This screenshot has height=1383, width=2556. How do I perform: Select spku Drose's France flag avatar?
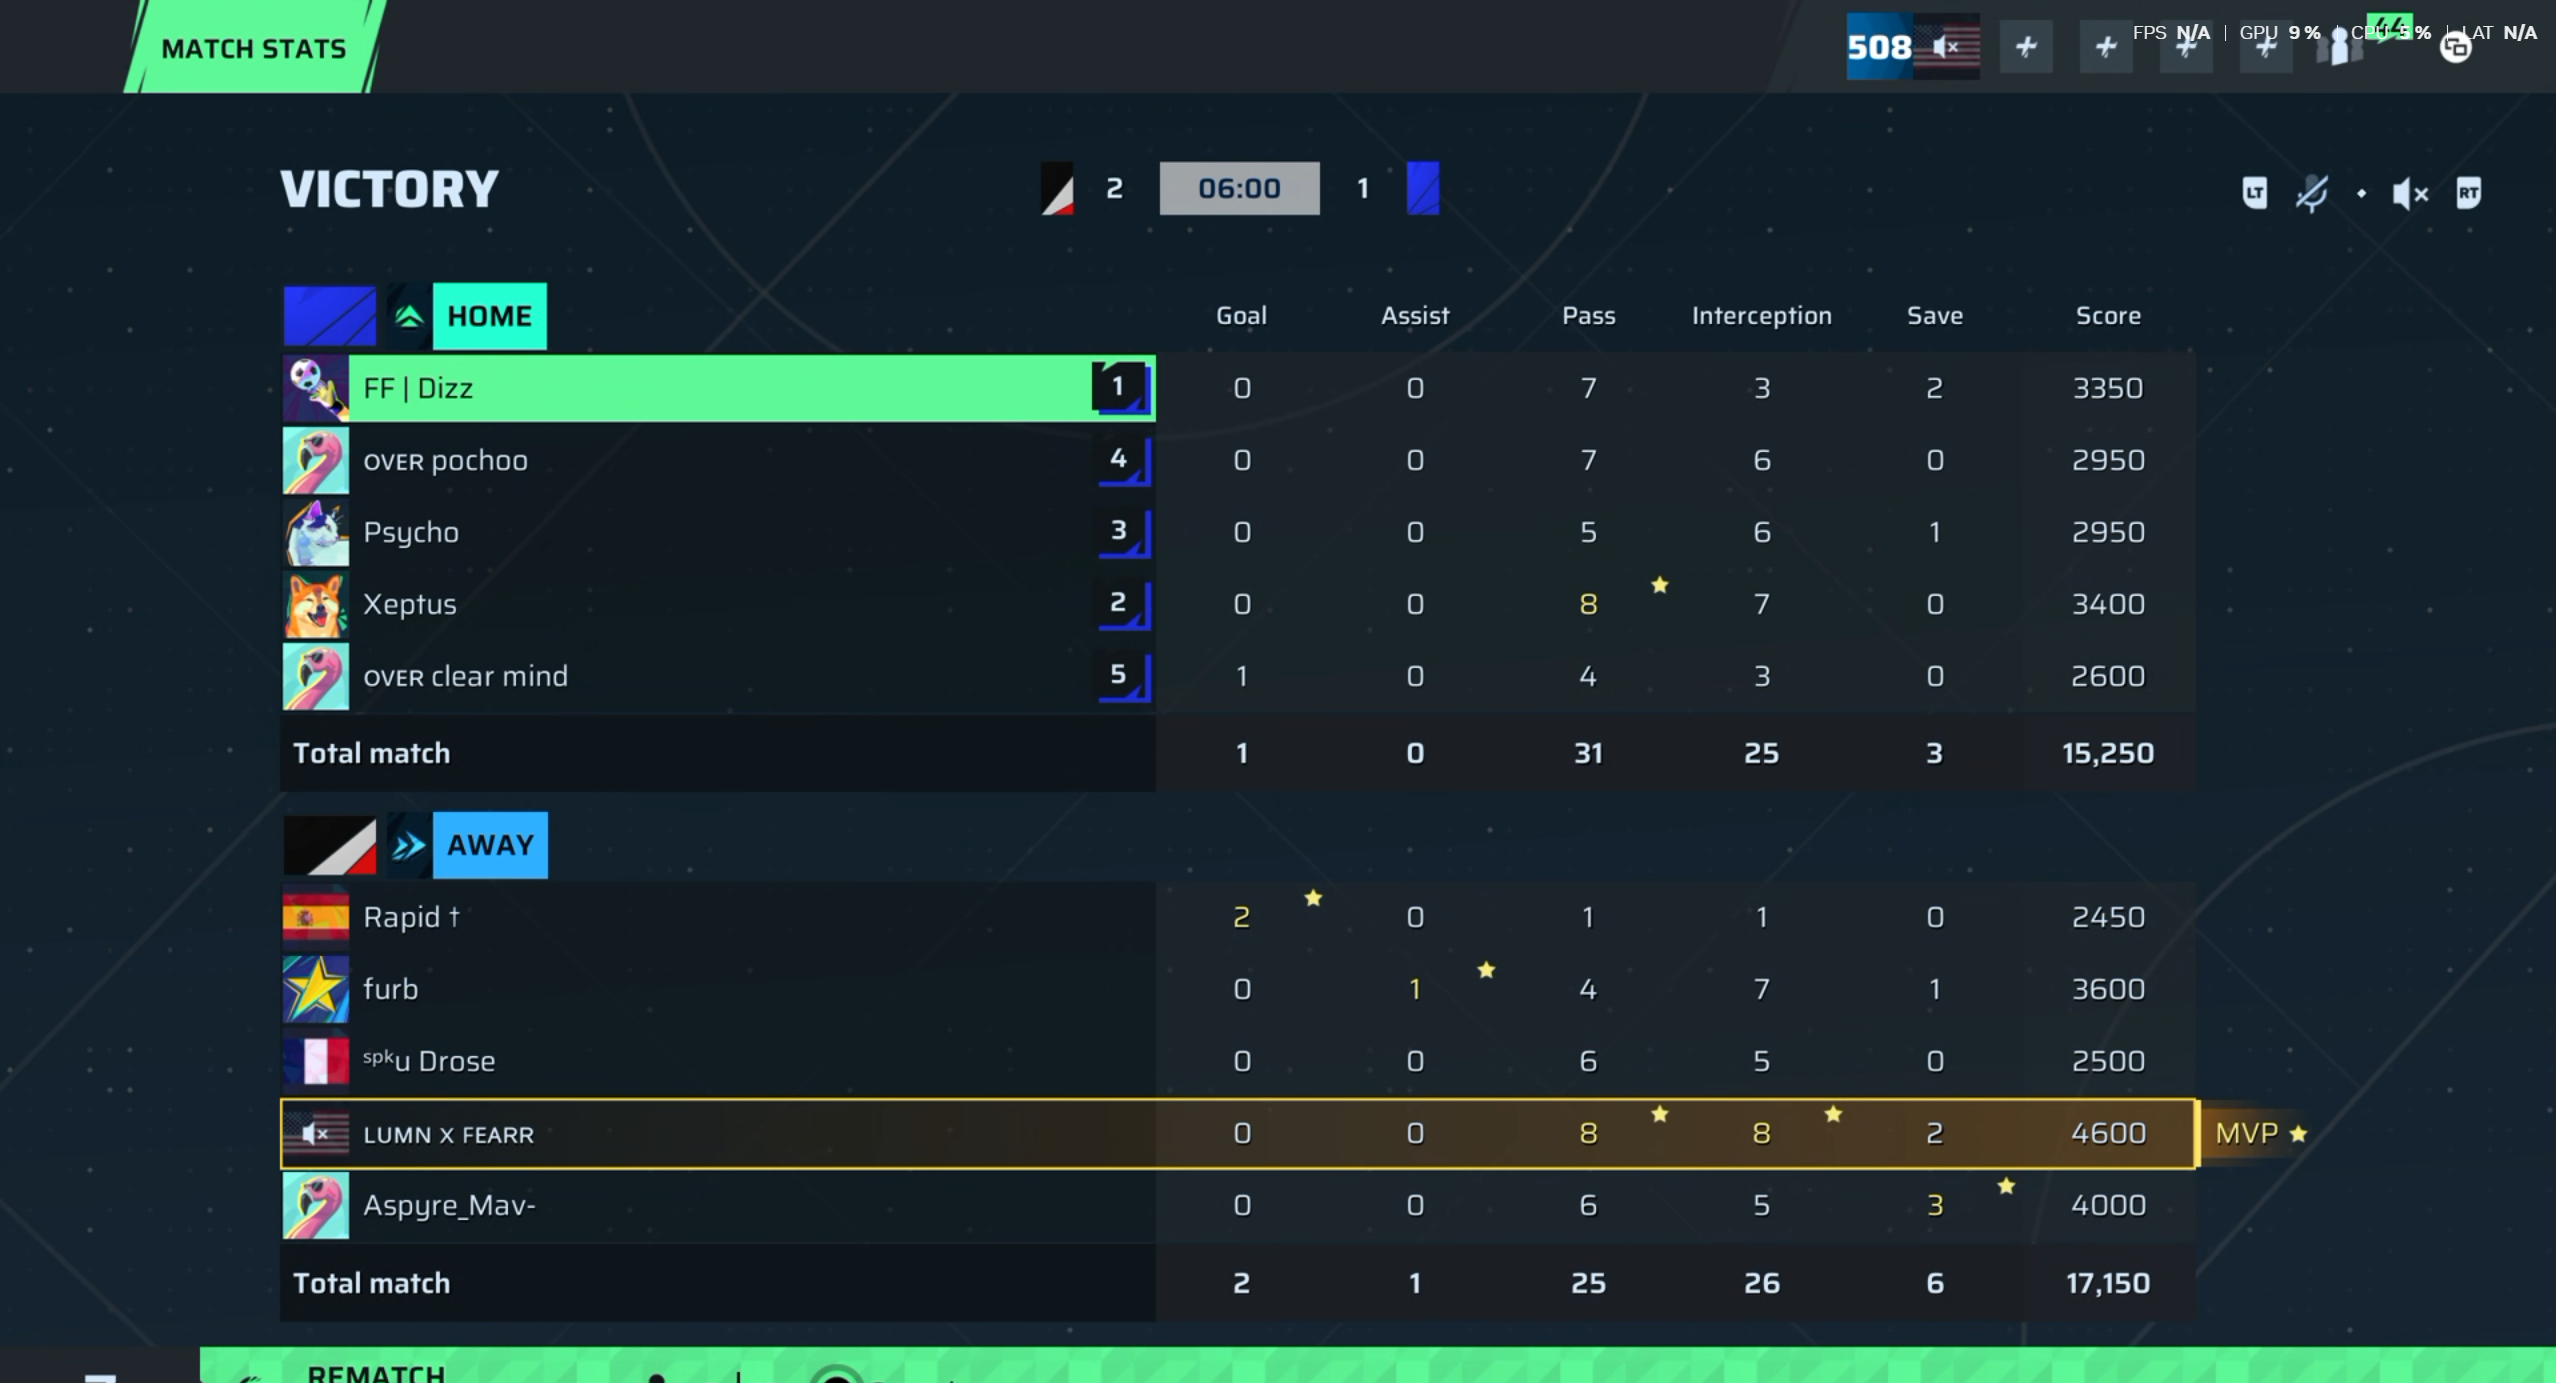tap(316, 1061)
